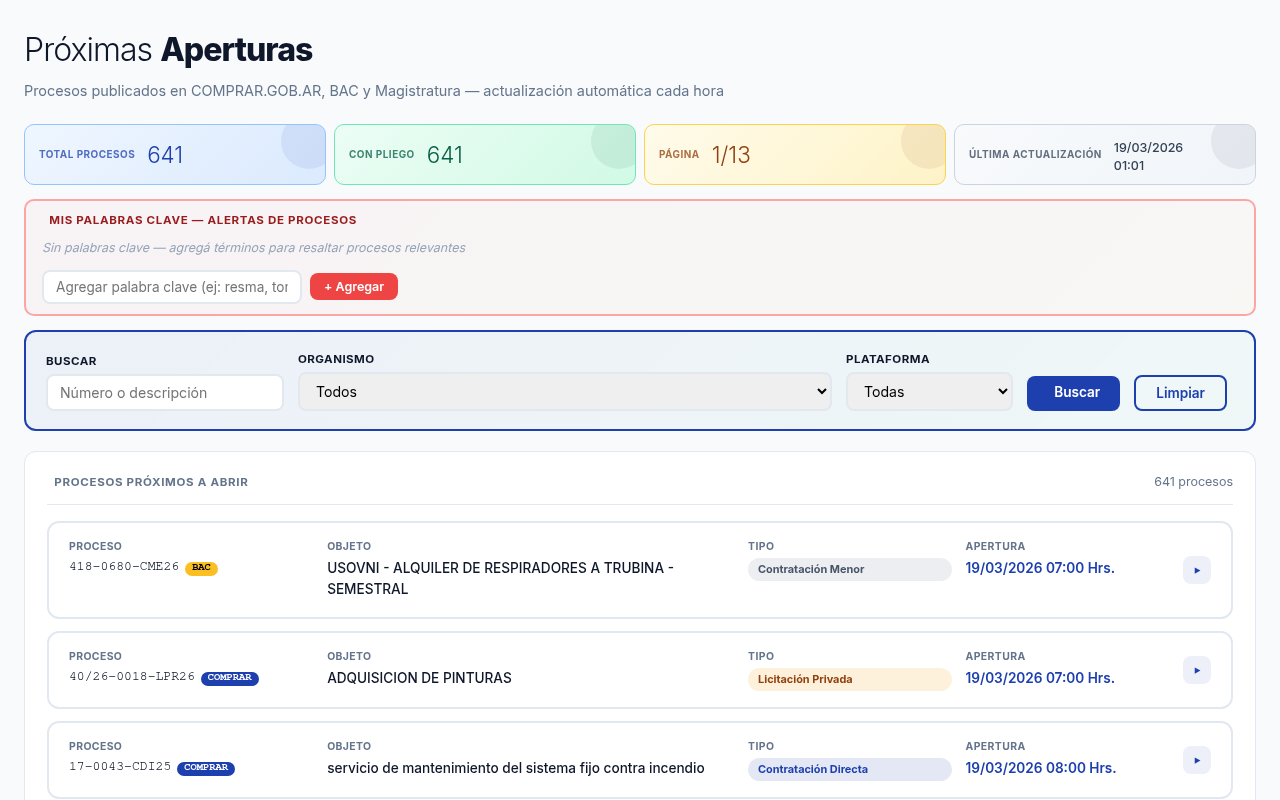Open the contra incendio maintenance process arrow
This screenshot has width=1280, height=800.
pos(1197,760)
